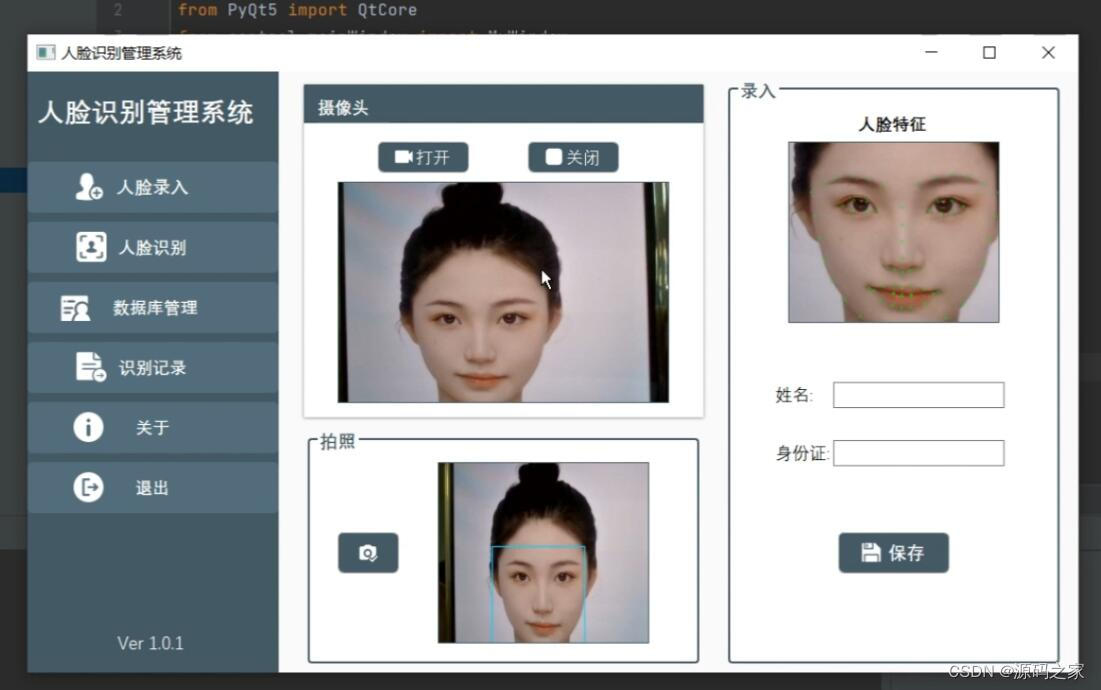This screenshot has height=690, width=1101.
Task: Click the white square icon on 关闭 button
Action: pyautogui.click(x=552, y=156)
